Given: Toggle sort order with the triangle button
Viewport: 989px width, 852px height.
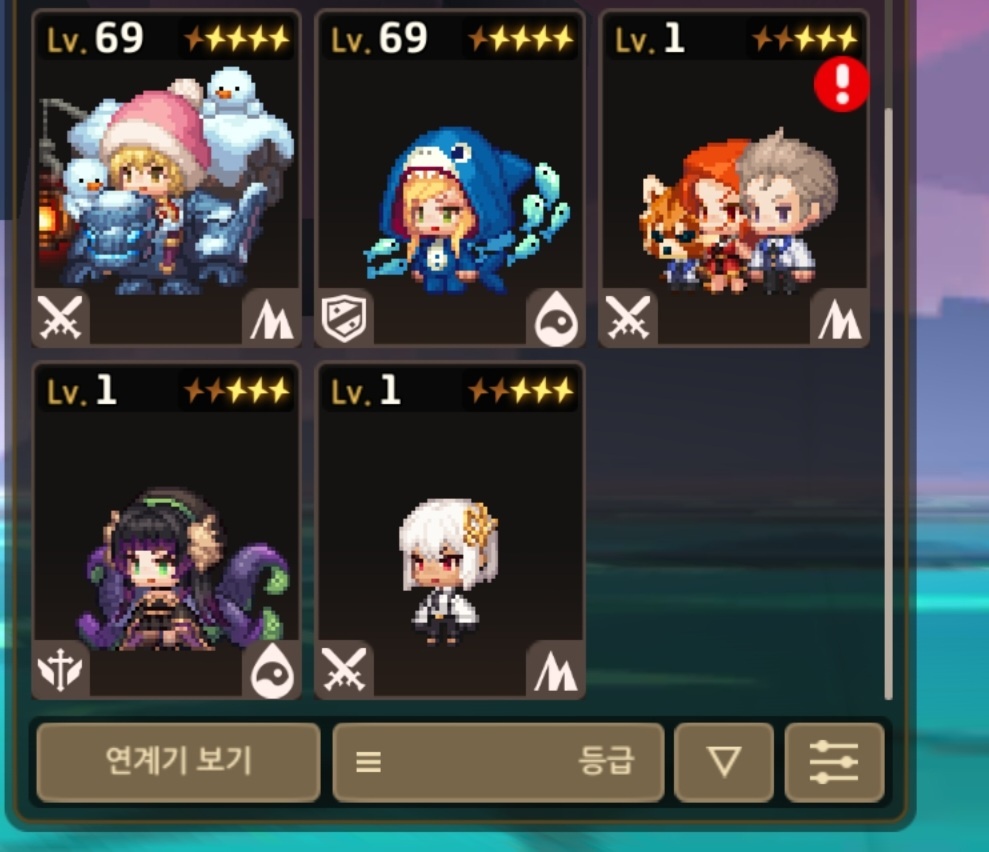Looking at the screenshot, I should pyautogui.click(x=724, y=762).
